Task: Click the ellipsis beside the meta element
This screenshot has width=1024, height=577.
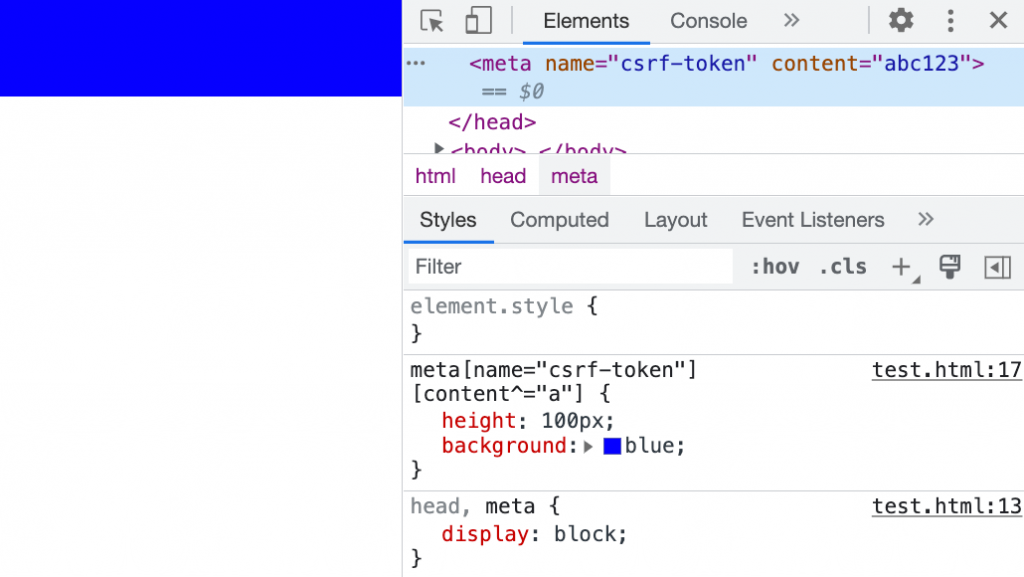Action: click(416, 63)
